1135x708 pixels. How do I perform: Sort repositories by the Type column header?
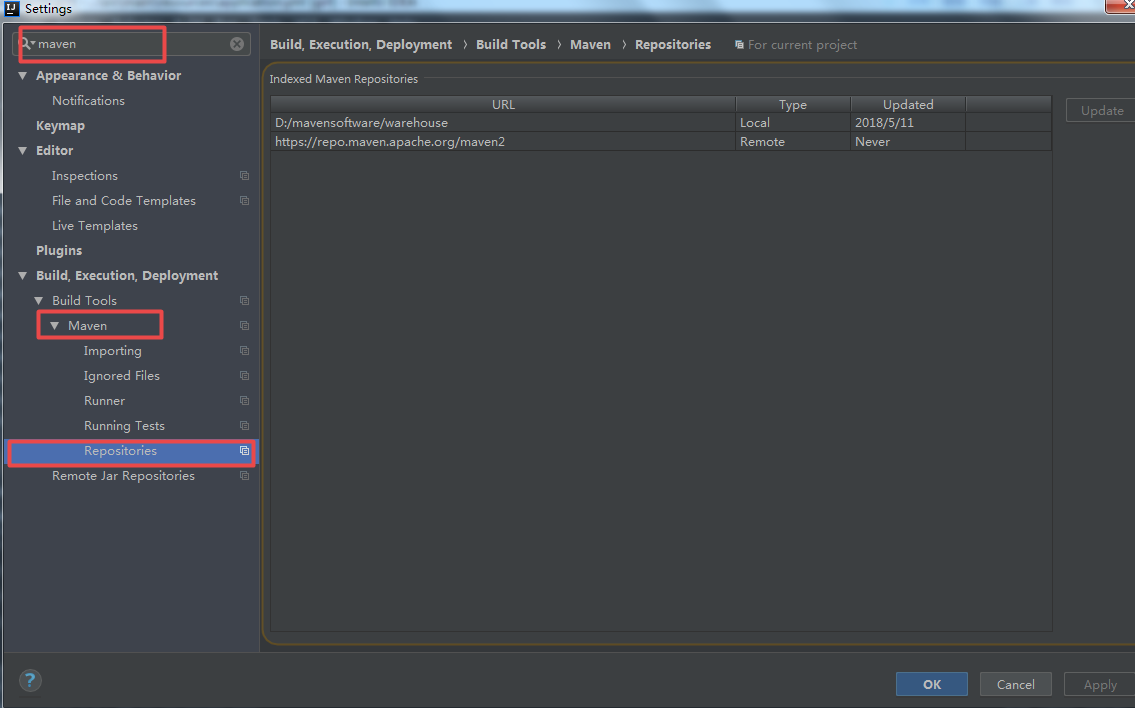(793, 104)
